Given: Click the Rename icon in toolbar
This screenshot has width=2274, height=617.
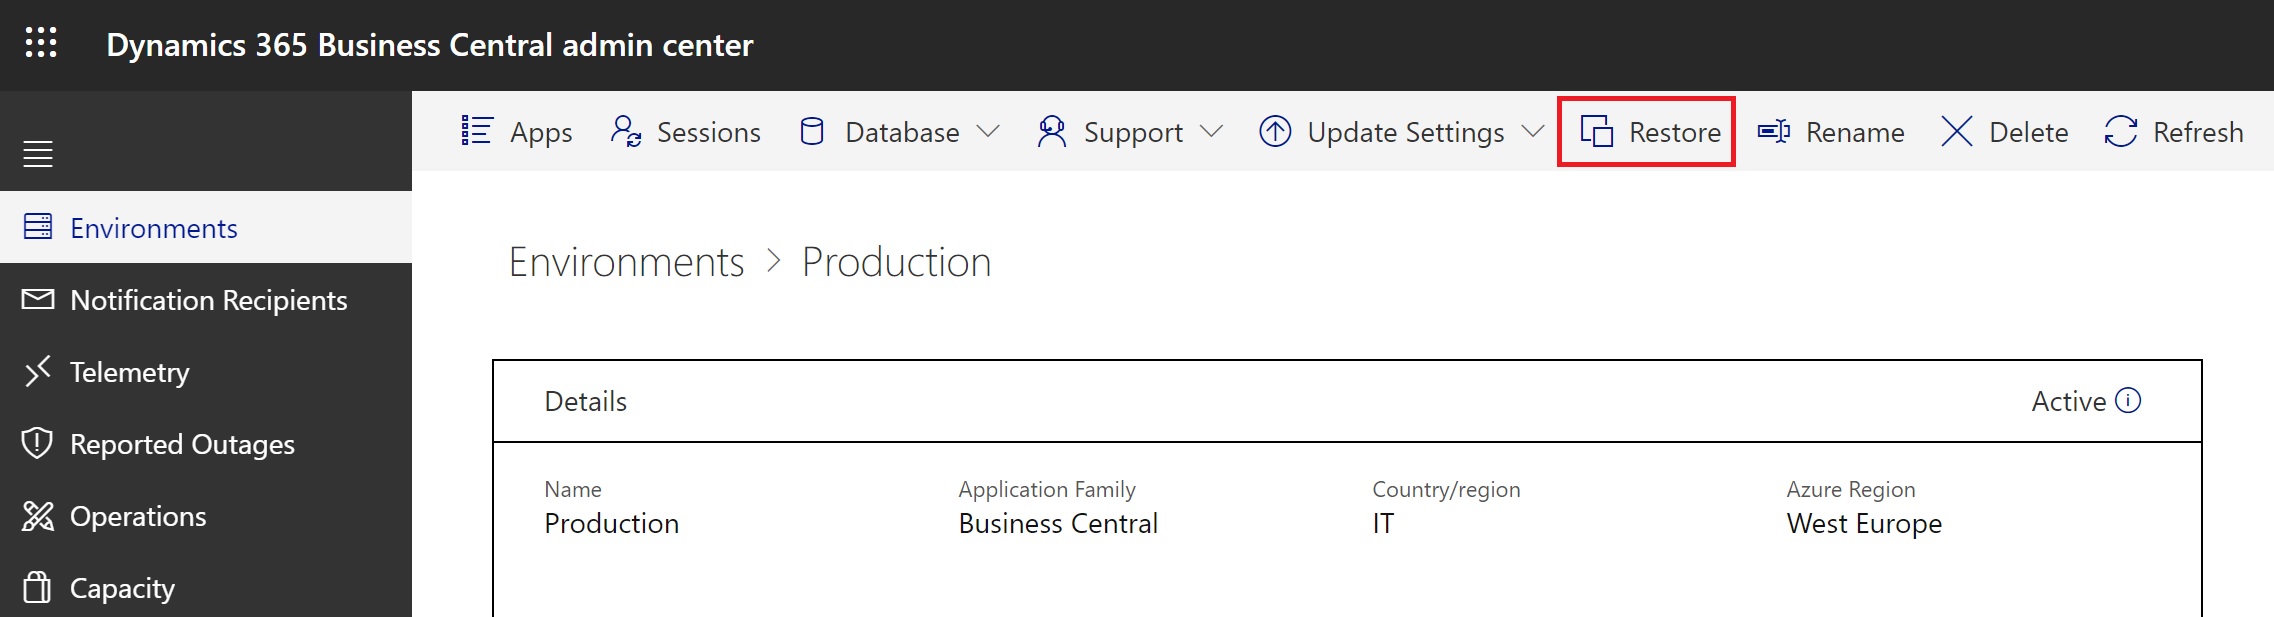Looking at the screenshot, I should click(x=1774, y=131).
